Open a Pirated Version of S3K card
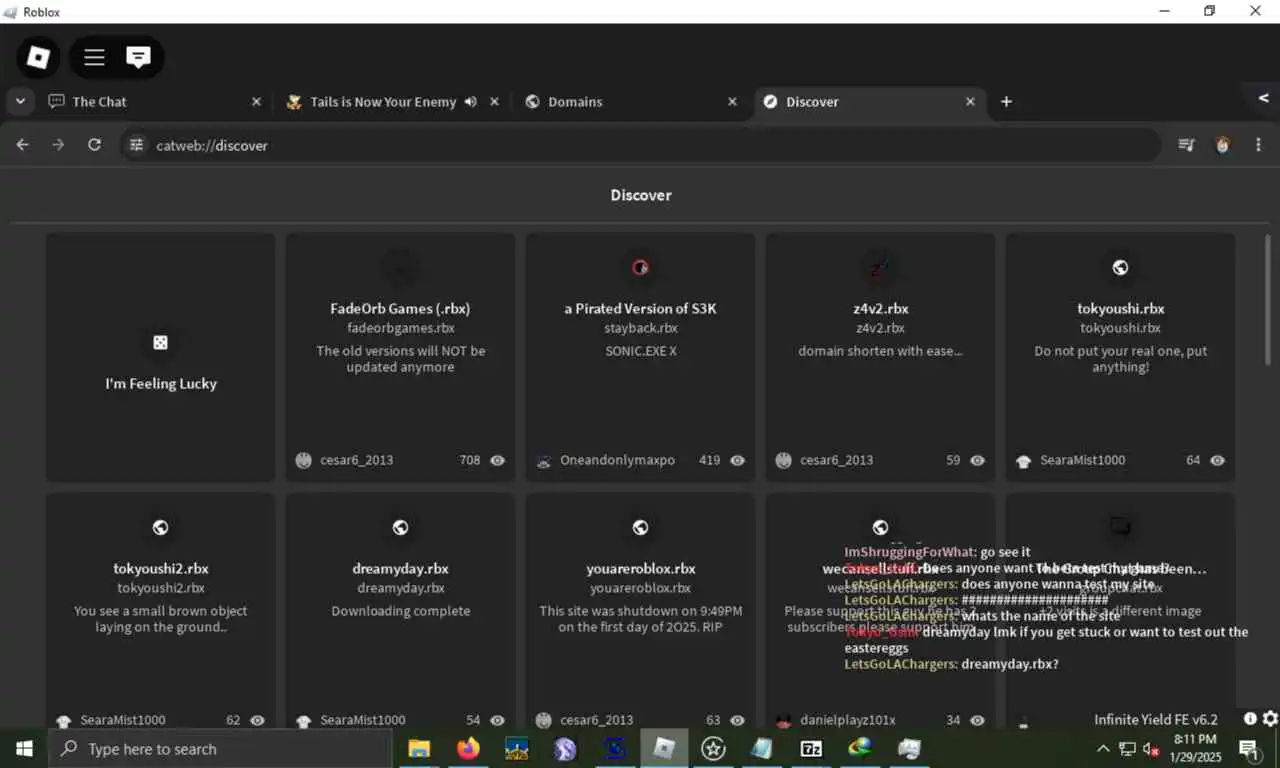Image resolution: width=1280 pixels, height=768 pixels. [640, 358]
